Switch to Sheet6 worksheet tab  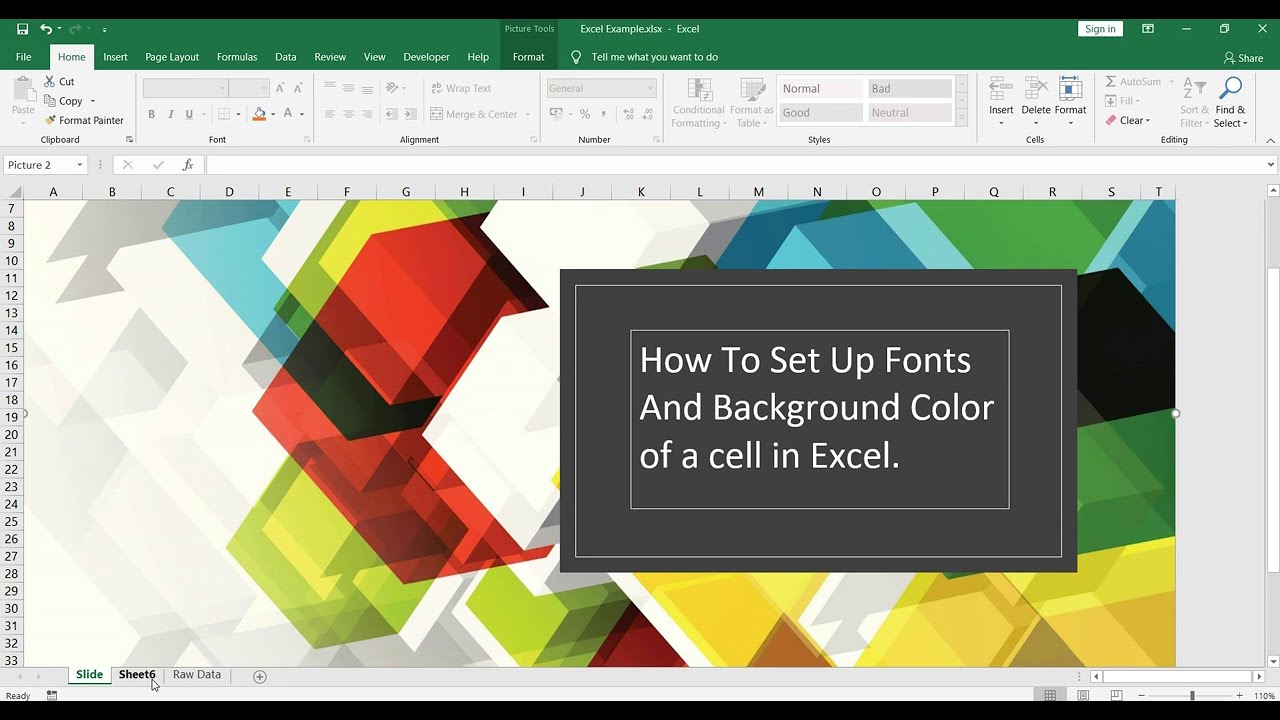137,675
